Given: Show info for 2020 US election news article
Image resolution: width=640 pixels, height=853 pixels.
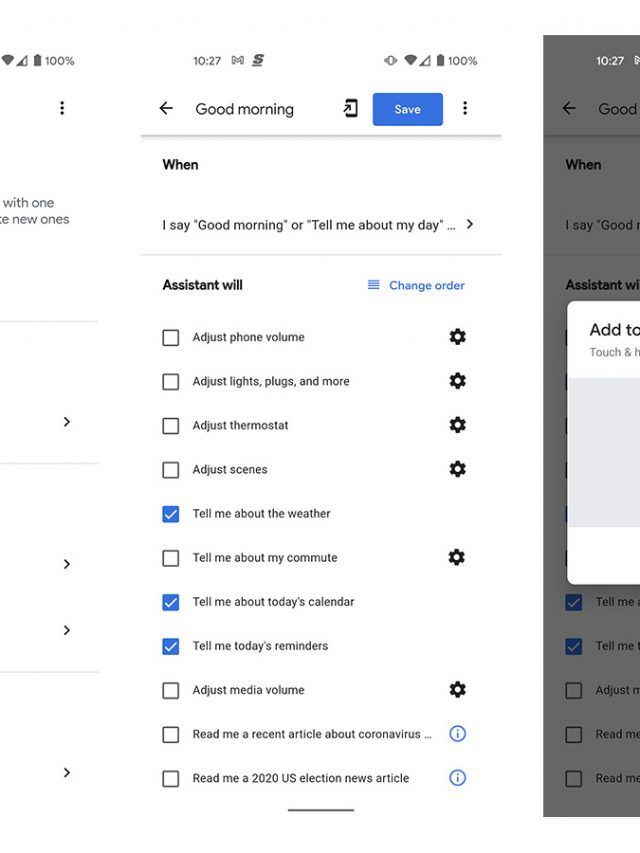Looking at the screenshot, I should [457, 778].
